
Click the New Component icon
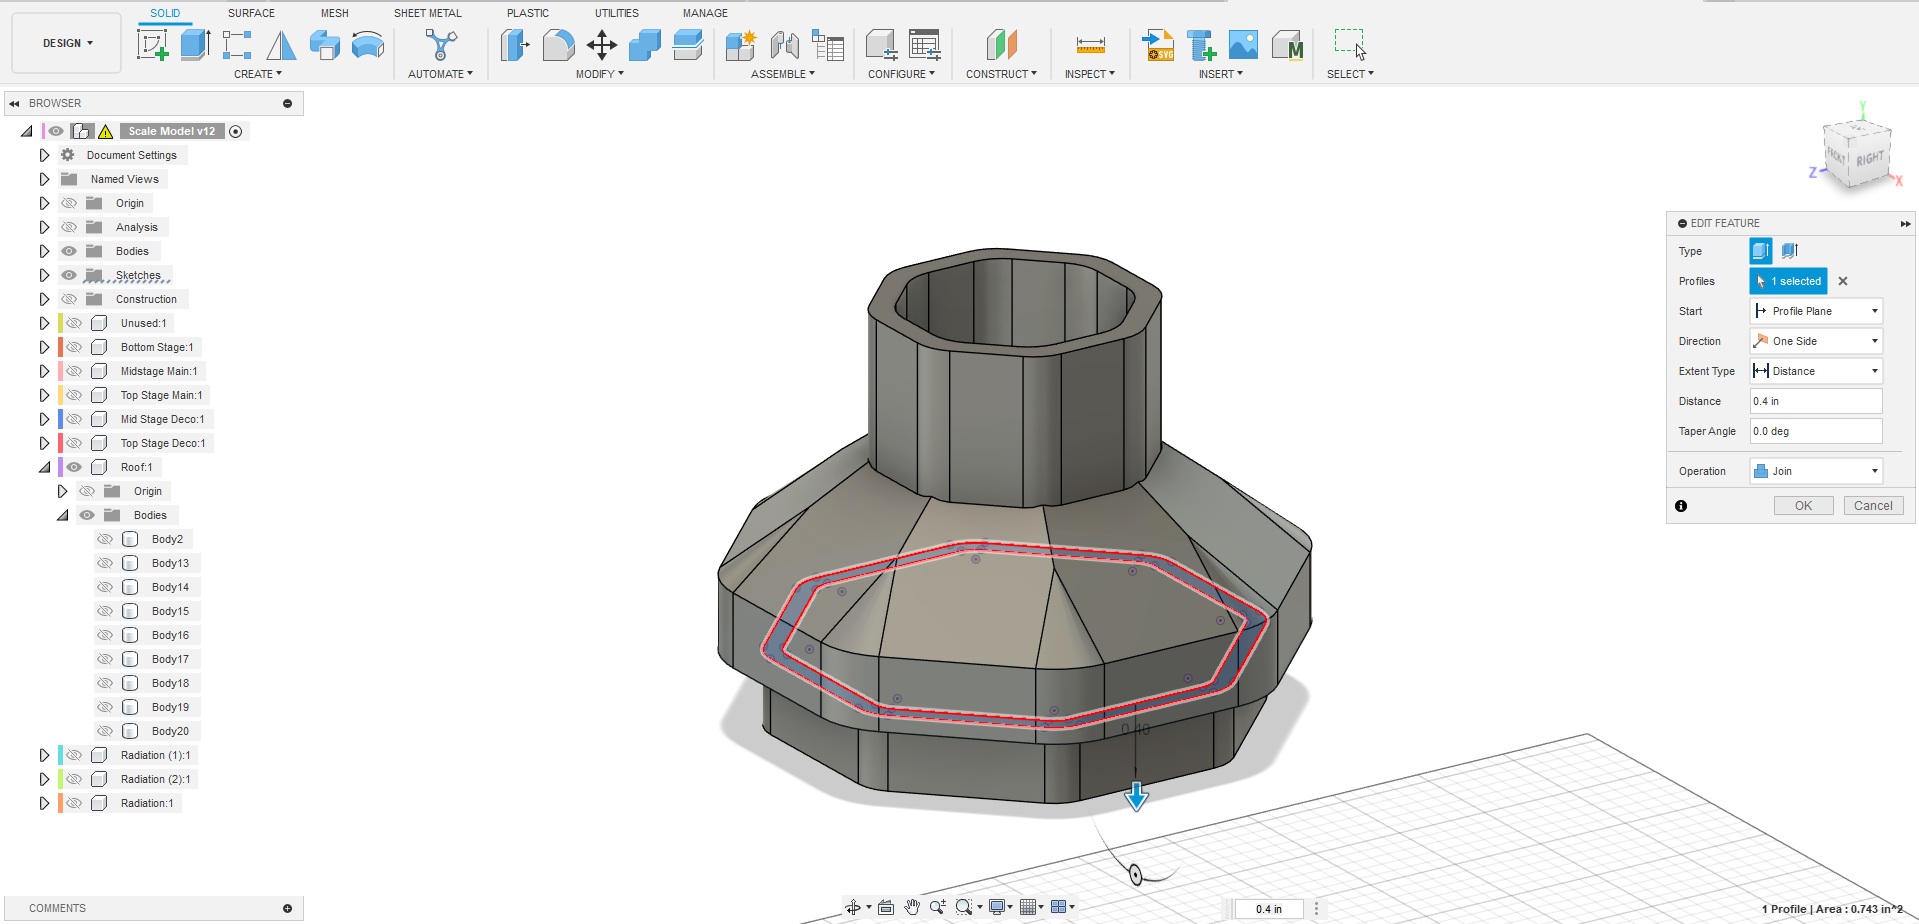[x=741, y=45]
